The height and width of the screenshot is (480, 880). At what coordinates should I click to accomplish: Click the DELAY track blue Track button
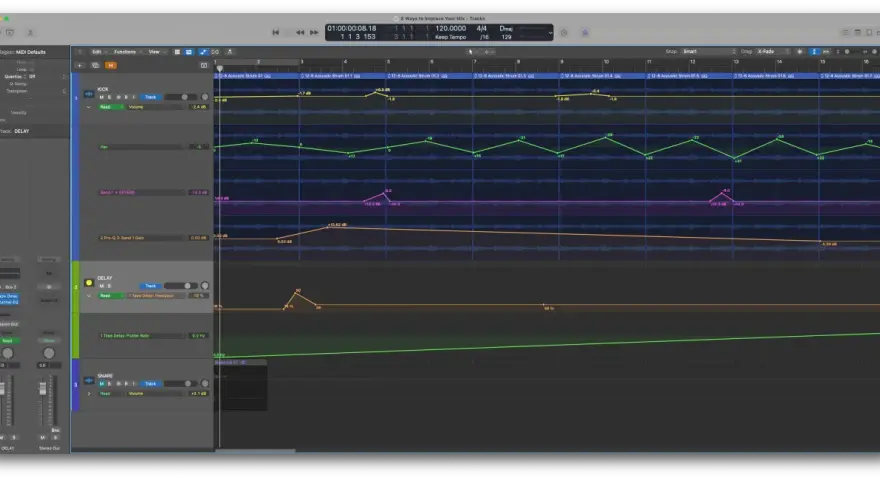coord(150,286)
